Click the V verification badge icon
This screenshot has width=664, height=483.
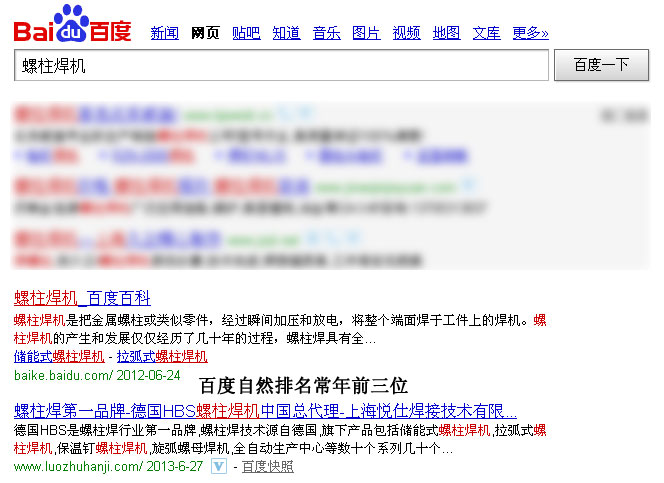(x=218, y=466)
